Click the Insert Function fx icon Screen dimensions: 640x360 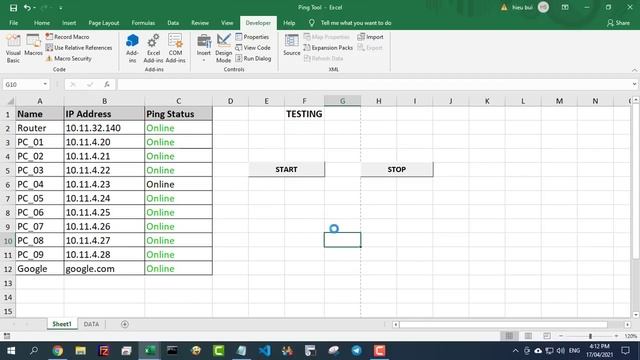pos(107,84)
